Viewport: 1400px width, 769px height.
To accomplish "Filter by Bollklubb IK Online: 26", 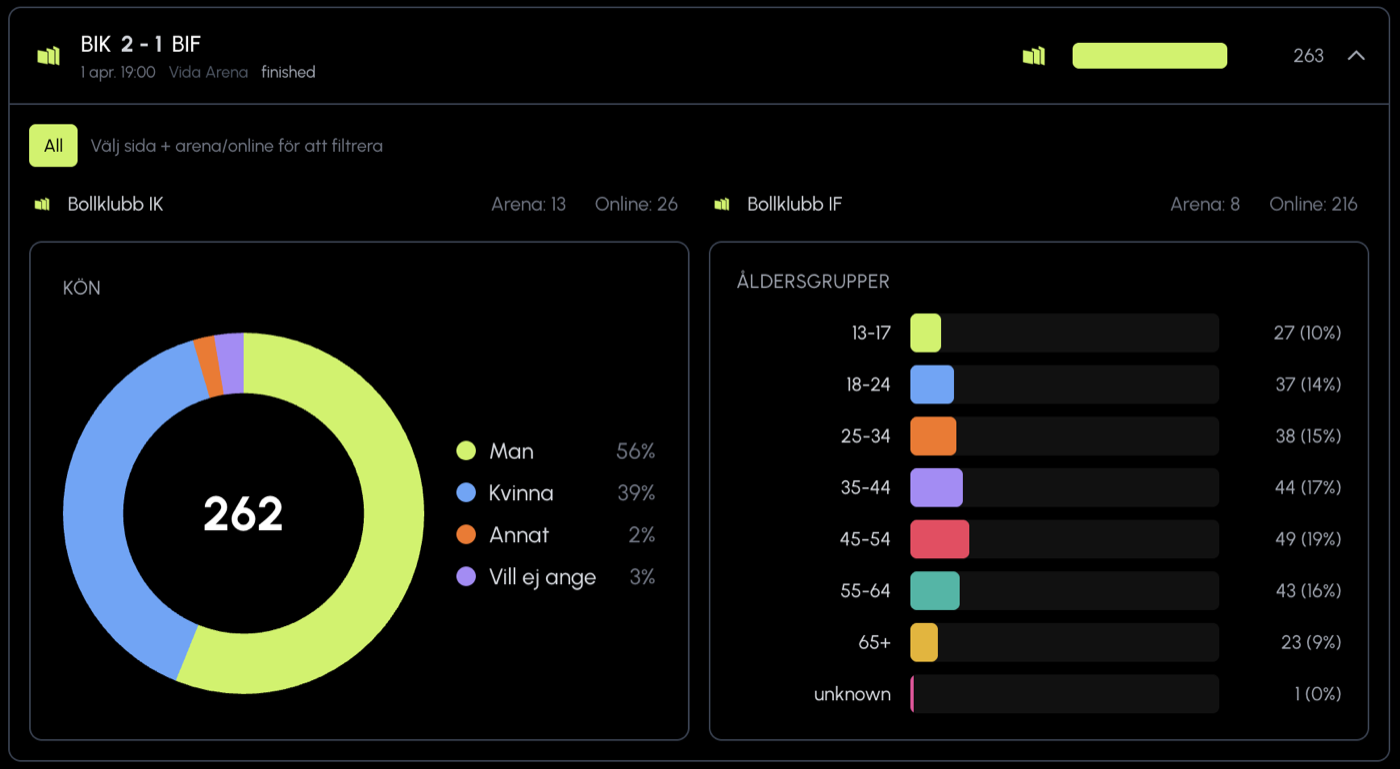I will click(x=636, y=204).
